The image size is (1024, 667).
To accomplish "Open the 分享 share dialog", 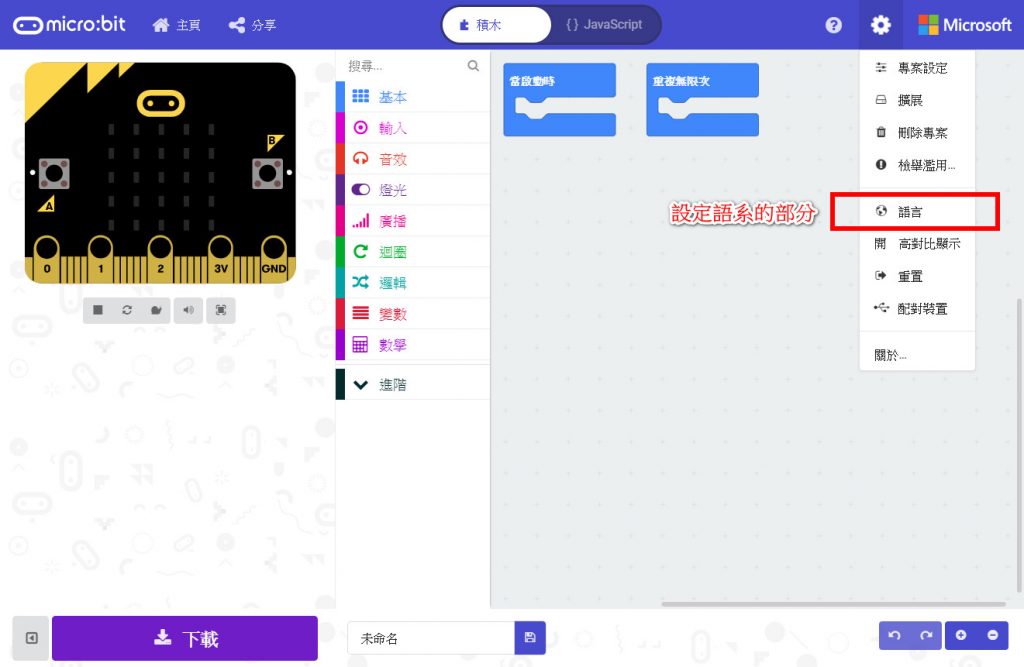I will (252, 25).
